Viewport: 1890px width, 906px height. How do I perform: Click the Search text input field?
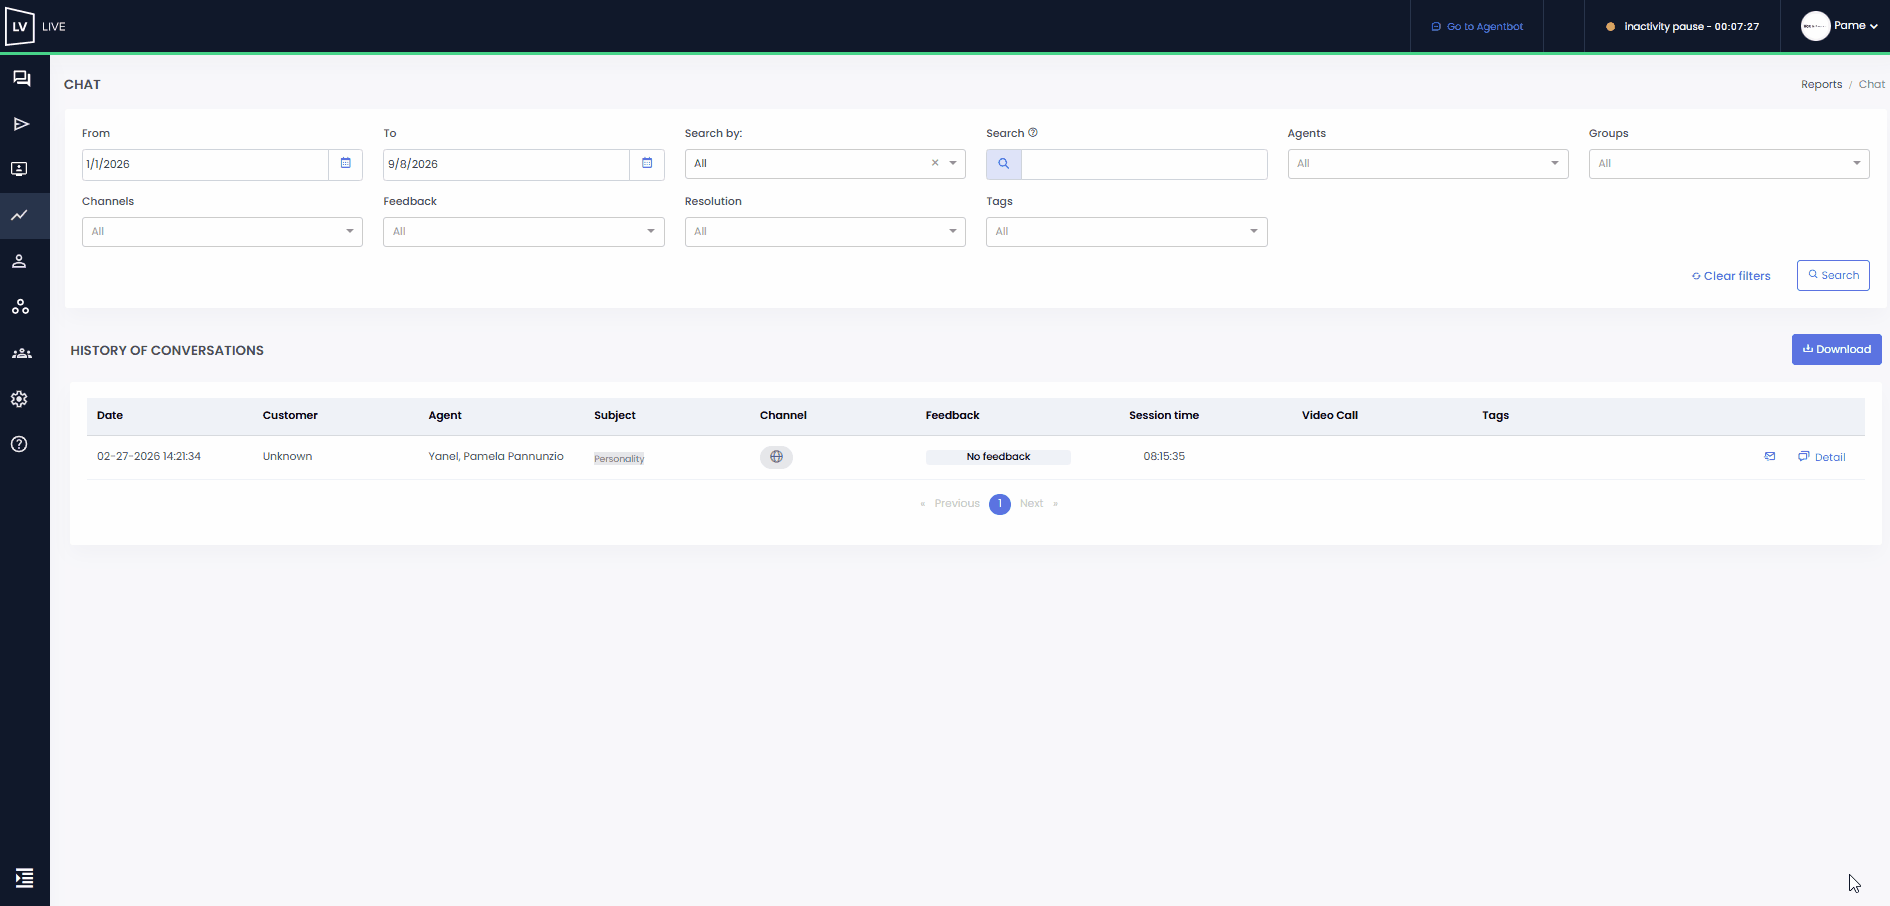1144,164
